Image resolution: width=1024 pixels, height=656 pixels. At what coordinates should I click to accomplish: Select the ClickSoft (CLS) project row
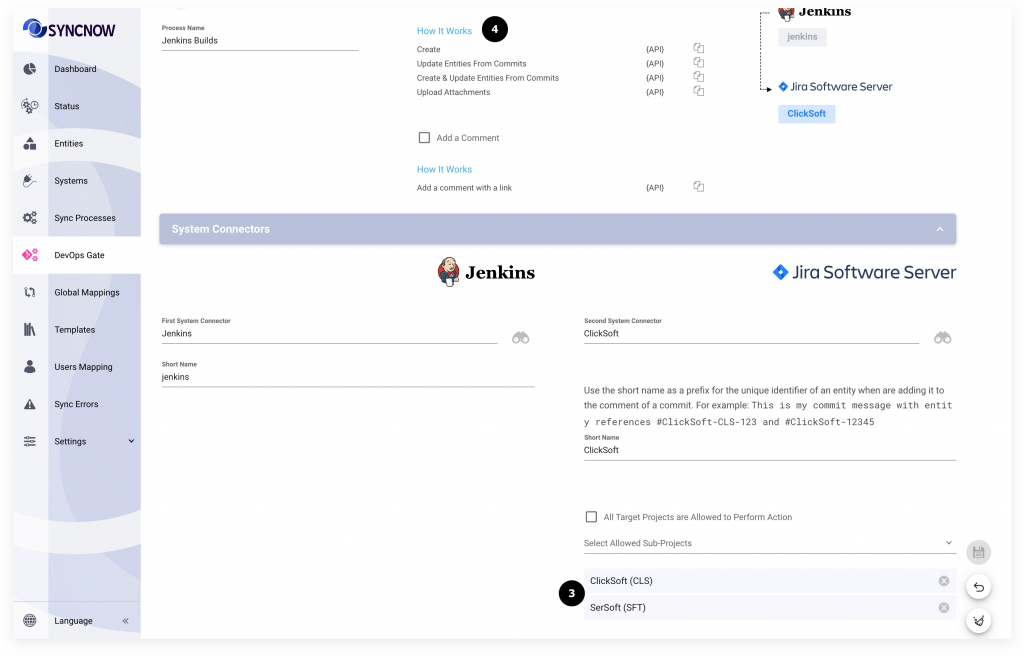769,581
